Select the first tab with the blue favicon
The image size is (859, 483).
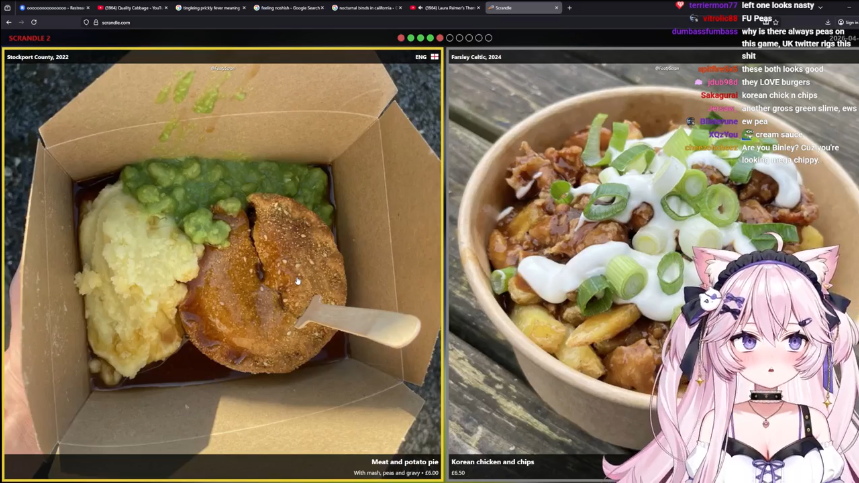coord(54,8)
